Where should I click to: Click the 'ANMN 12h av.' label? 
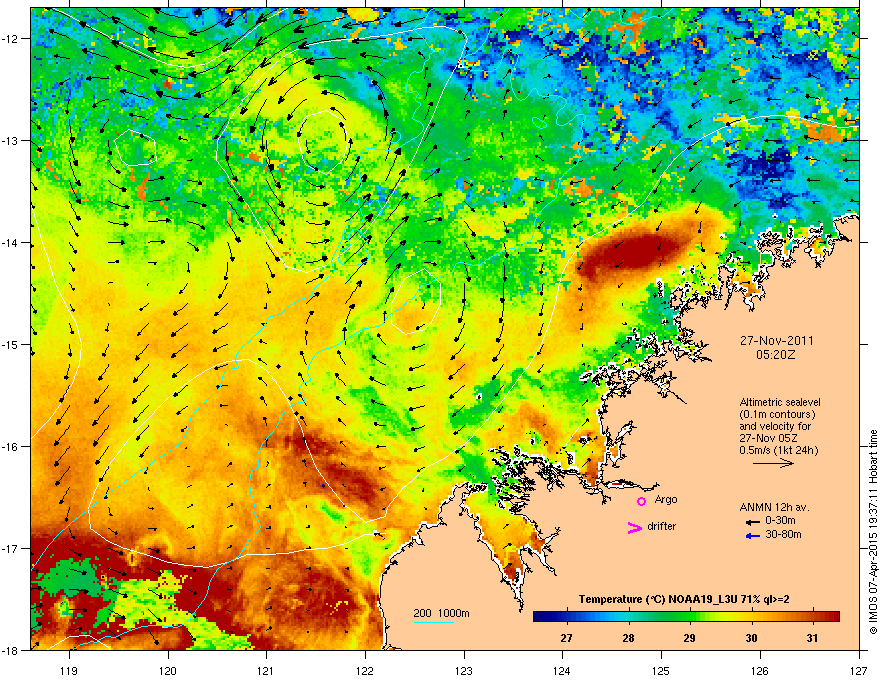(x=774, y=507)
